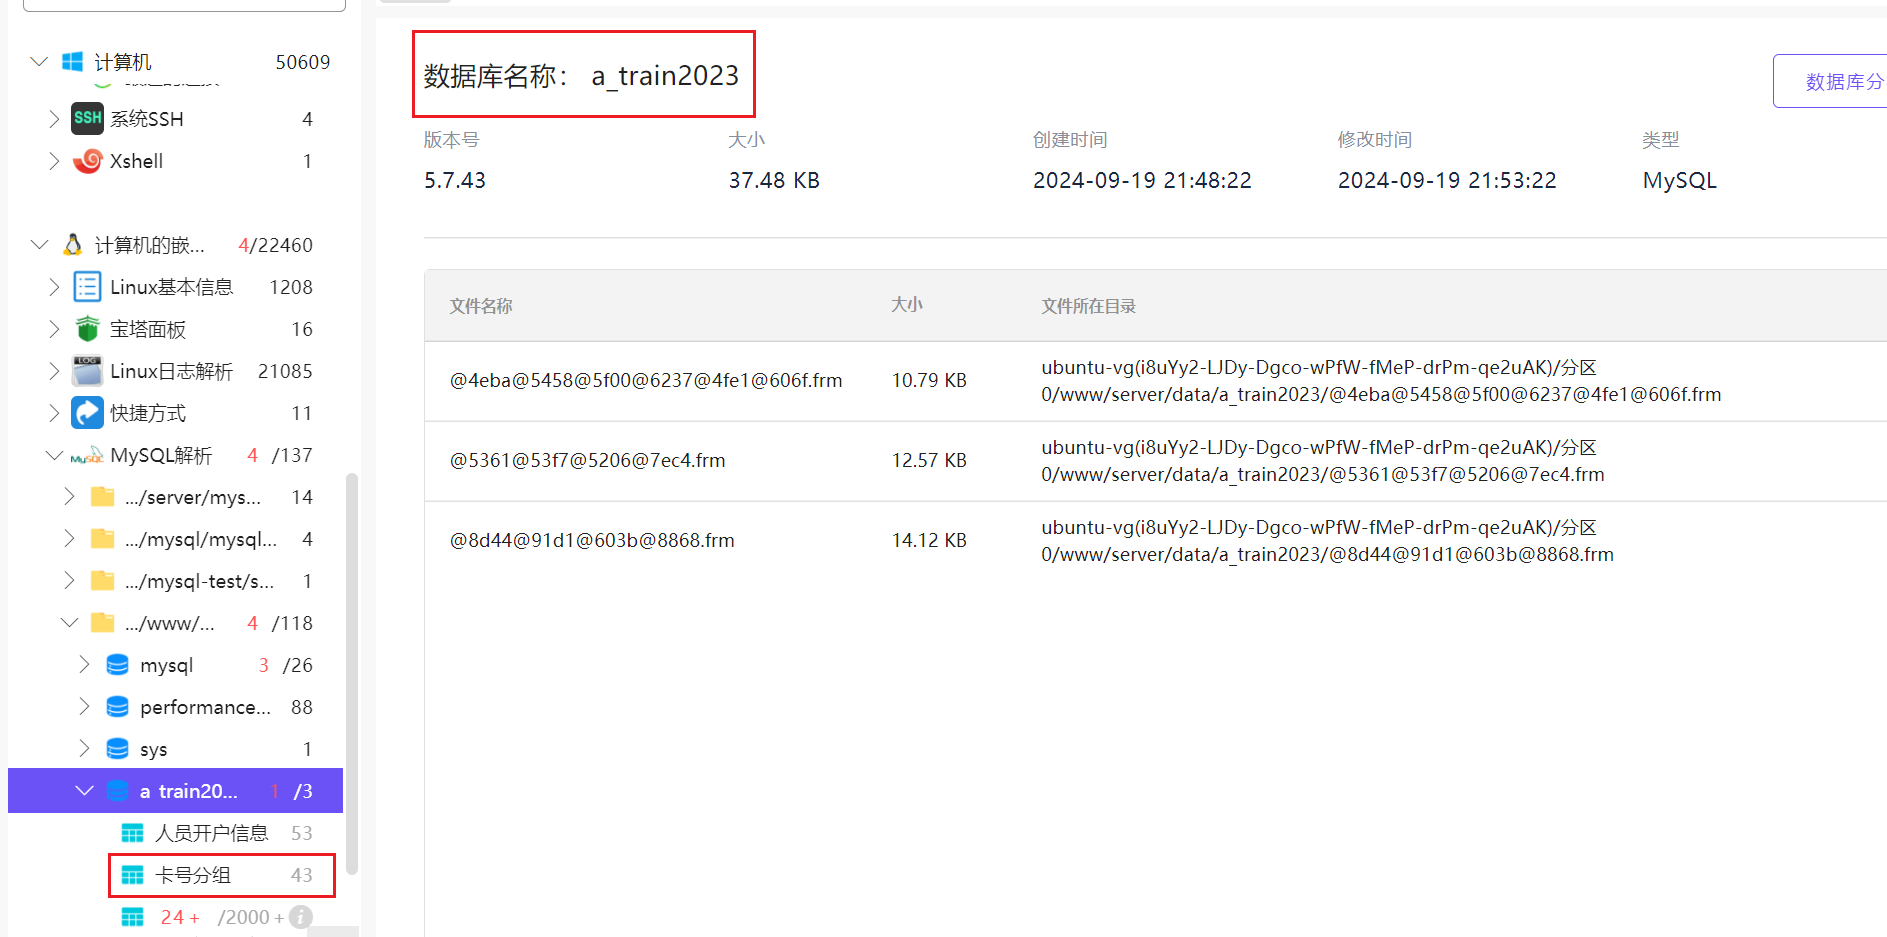Click the Xshell swirl icon
The width and height of the screenshot is (1887, 937).
tap(88, 161)
